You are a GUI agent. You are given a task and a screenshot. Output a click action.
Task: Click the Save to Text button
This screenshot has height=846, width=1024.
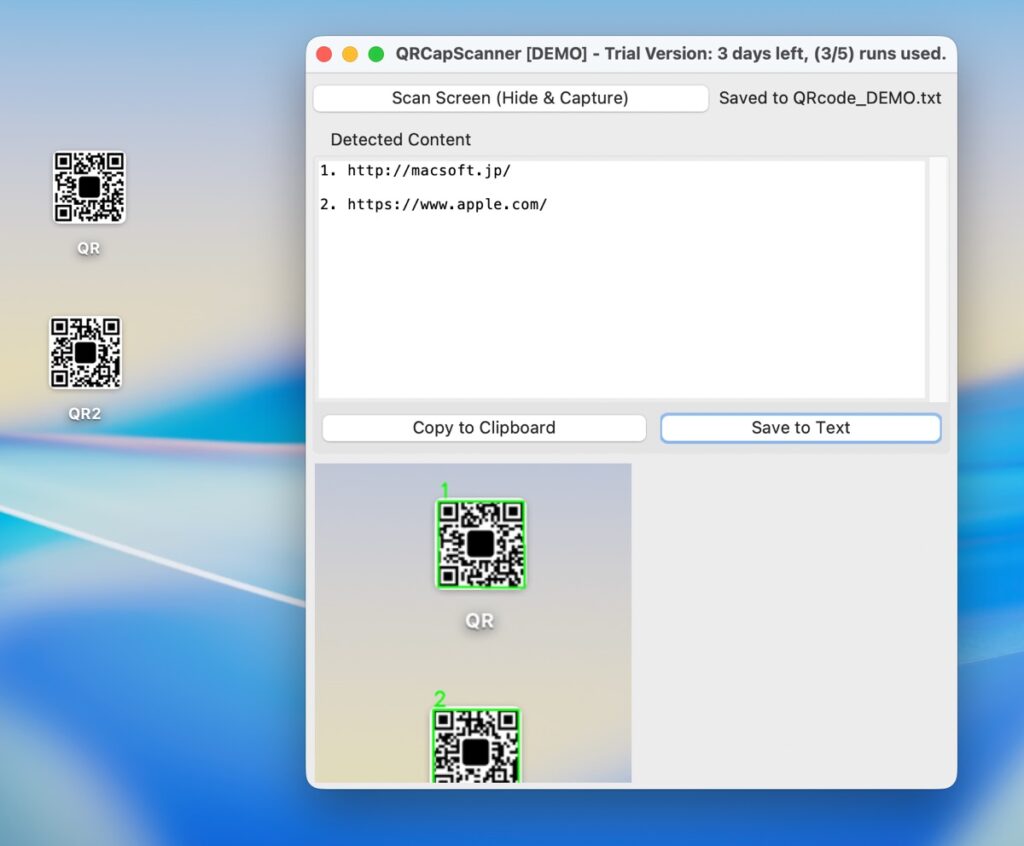coord(800,428)
